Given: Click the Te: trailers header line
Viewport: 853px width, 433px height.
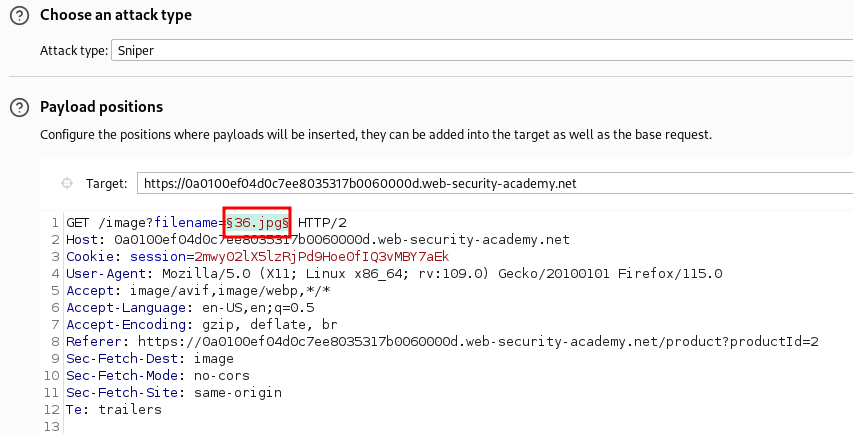Looking at the screenshot, I should pos(114,409).
